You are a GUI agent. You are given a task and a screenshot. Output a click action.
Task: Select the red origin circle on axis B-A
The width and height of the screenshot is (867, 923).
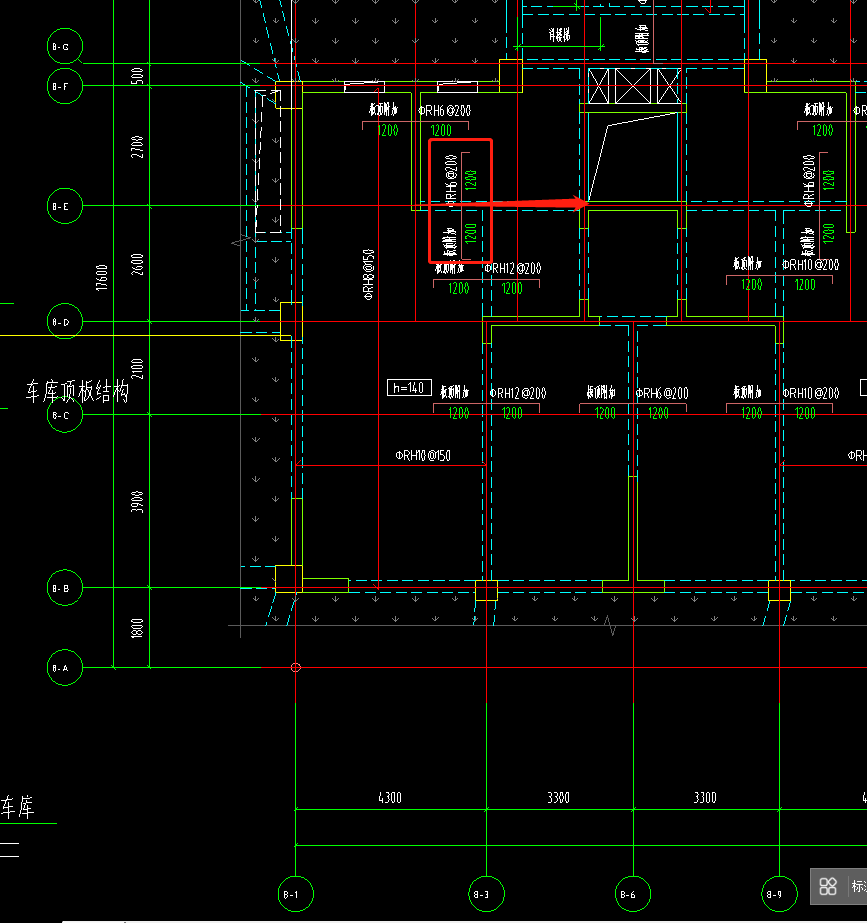[x=295, y=668]
